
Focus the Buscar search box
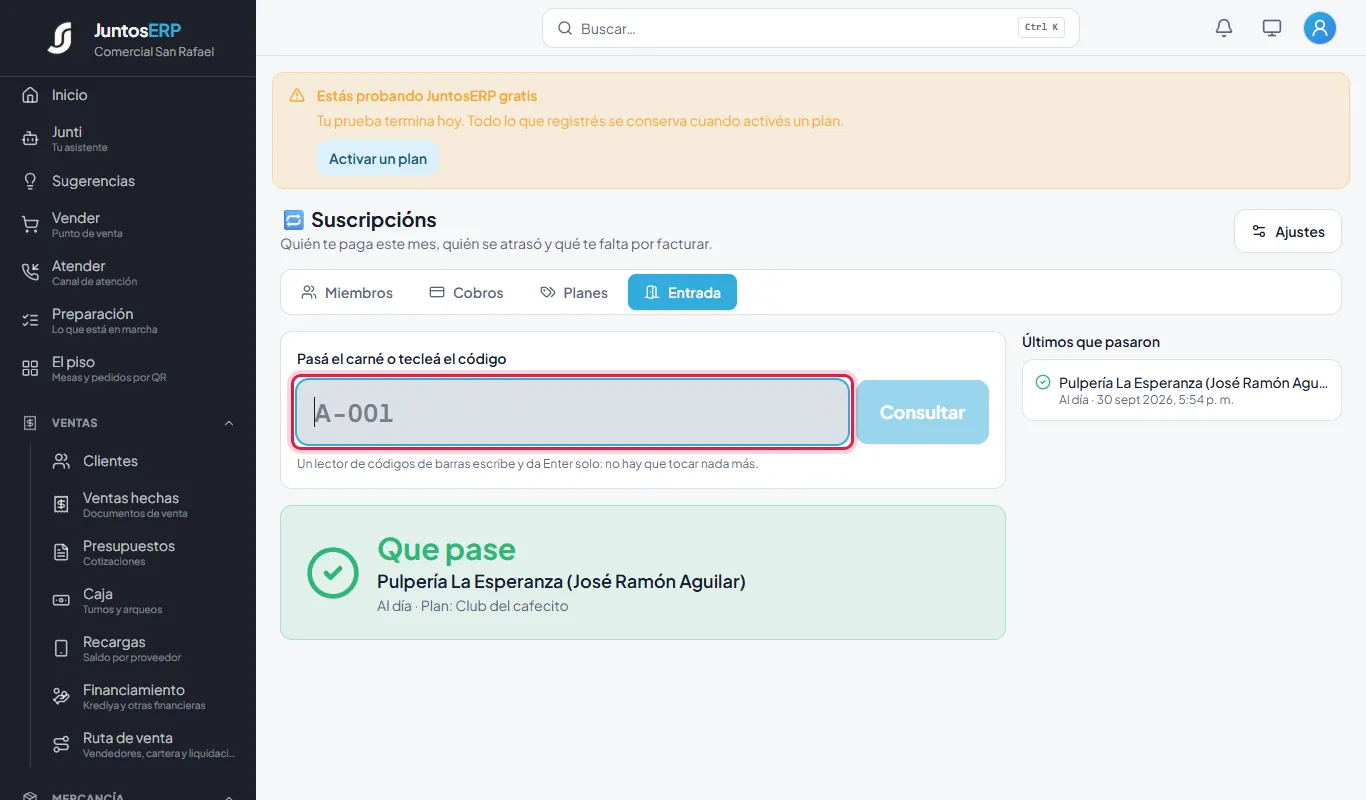point(811,28)
